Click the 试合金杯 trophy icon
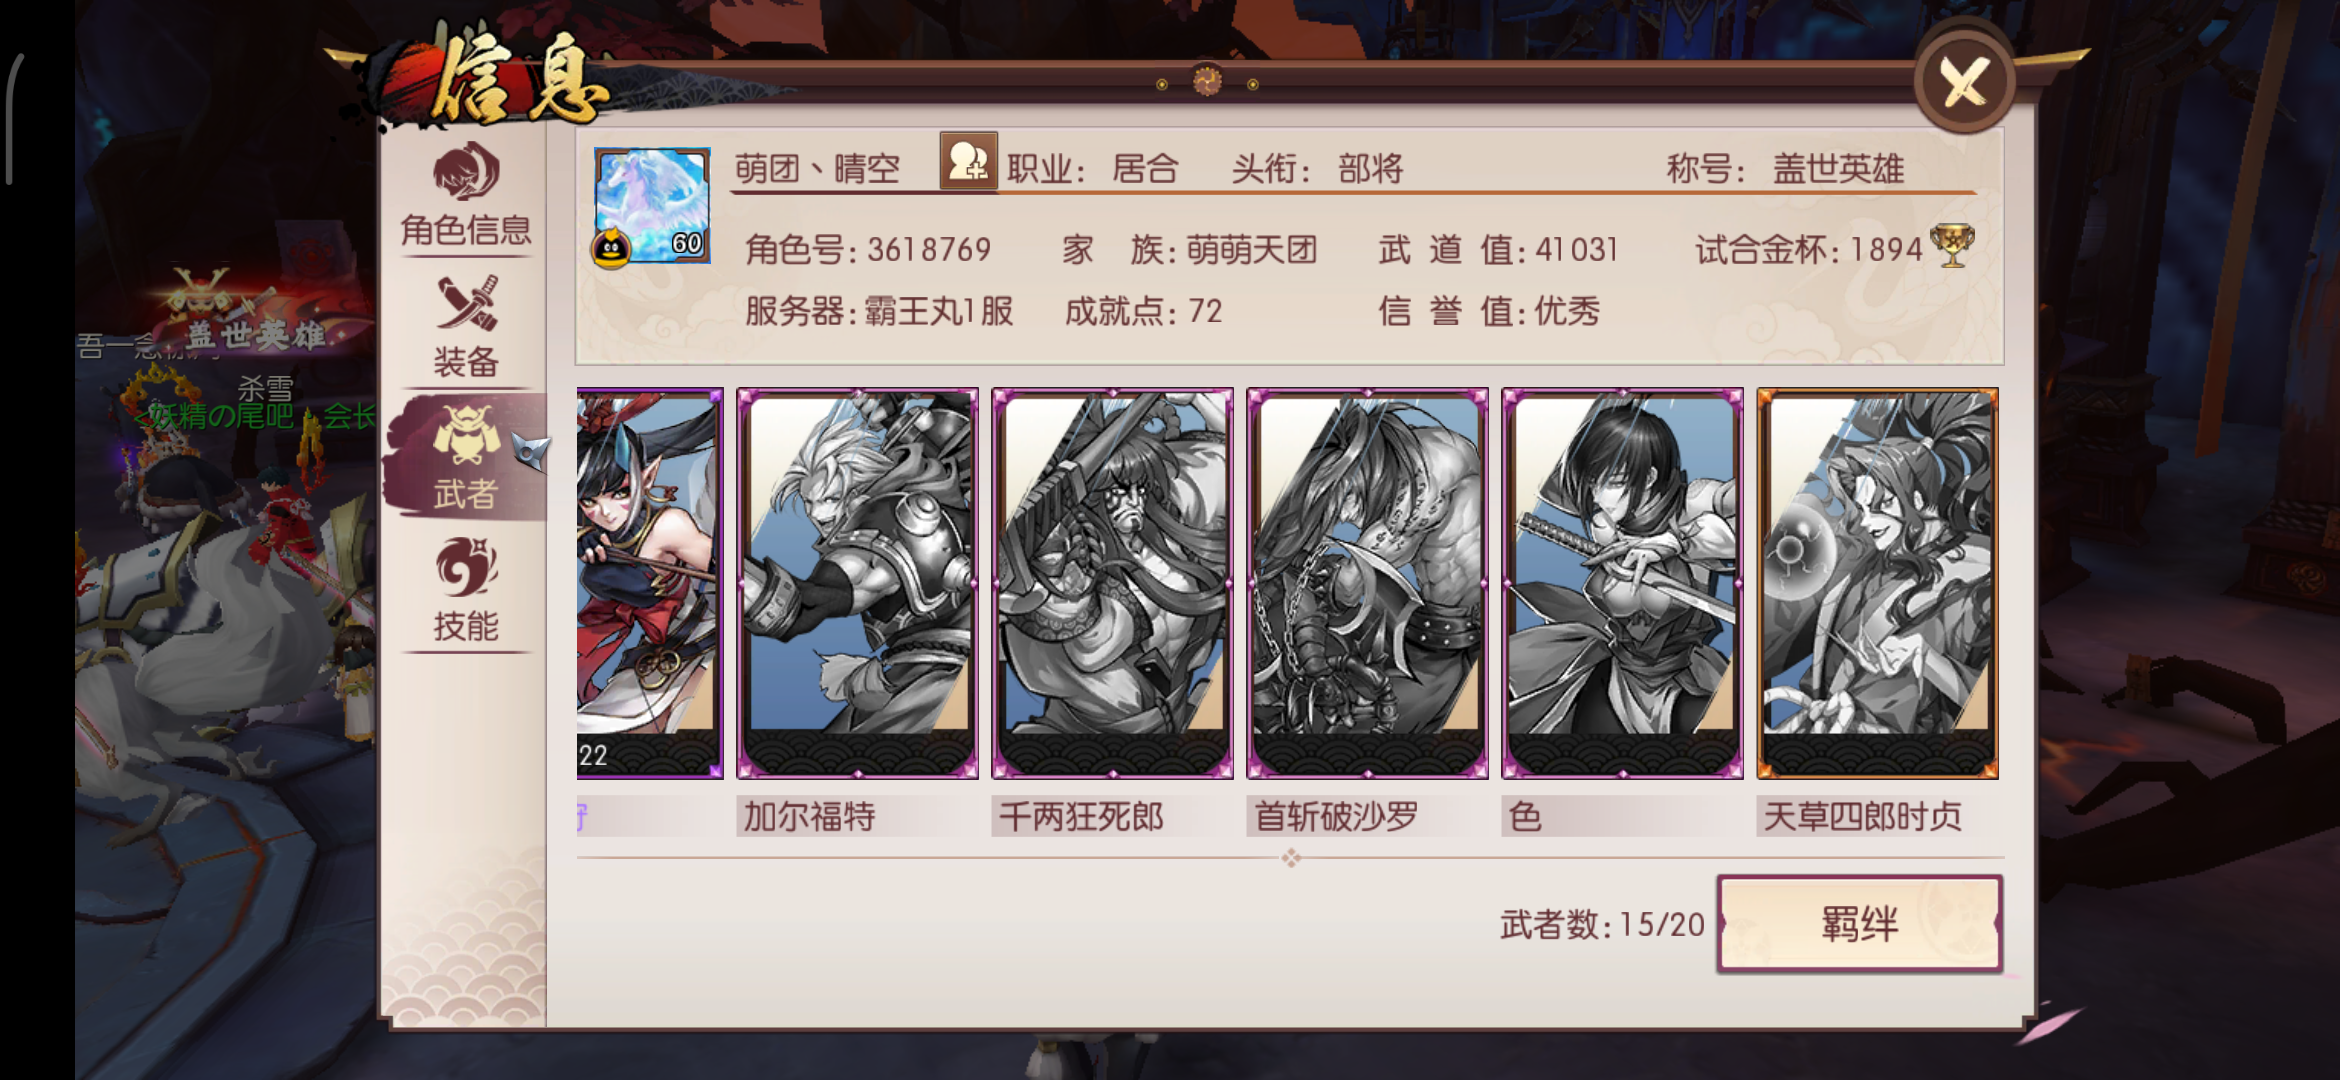This screenshot has height=1080, width=2340. click(1951, 245)
